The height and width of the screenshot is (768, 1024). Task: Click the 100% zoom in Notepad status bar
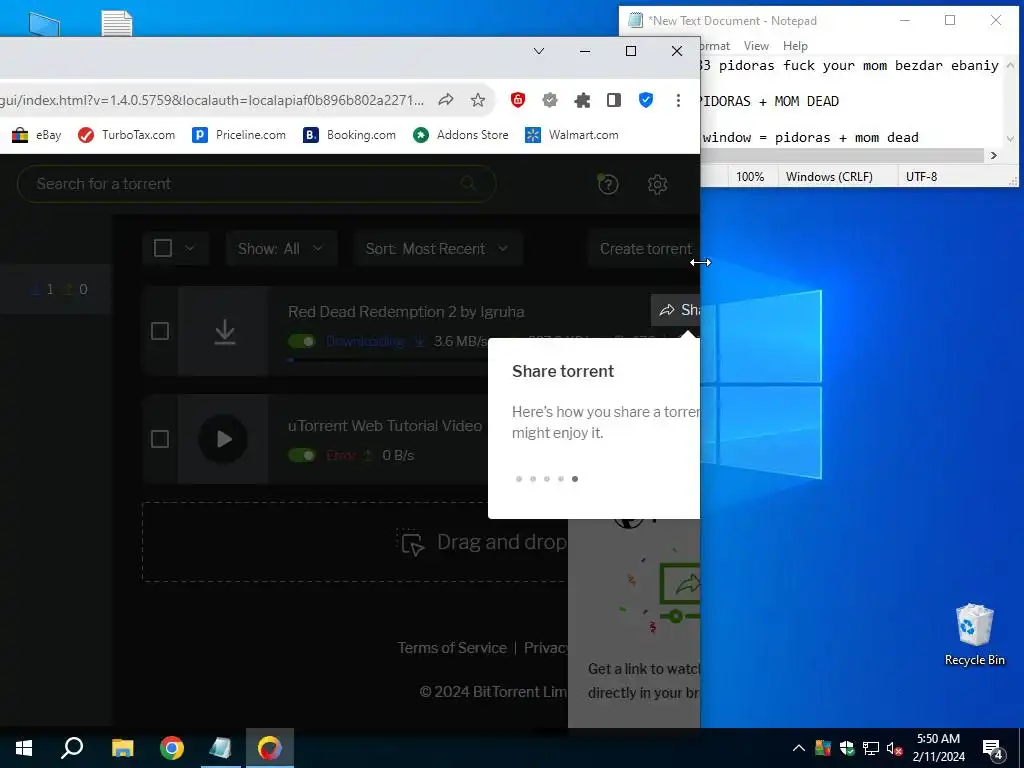750,177
